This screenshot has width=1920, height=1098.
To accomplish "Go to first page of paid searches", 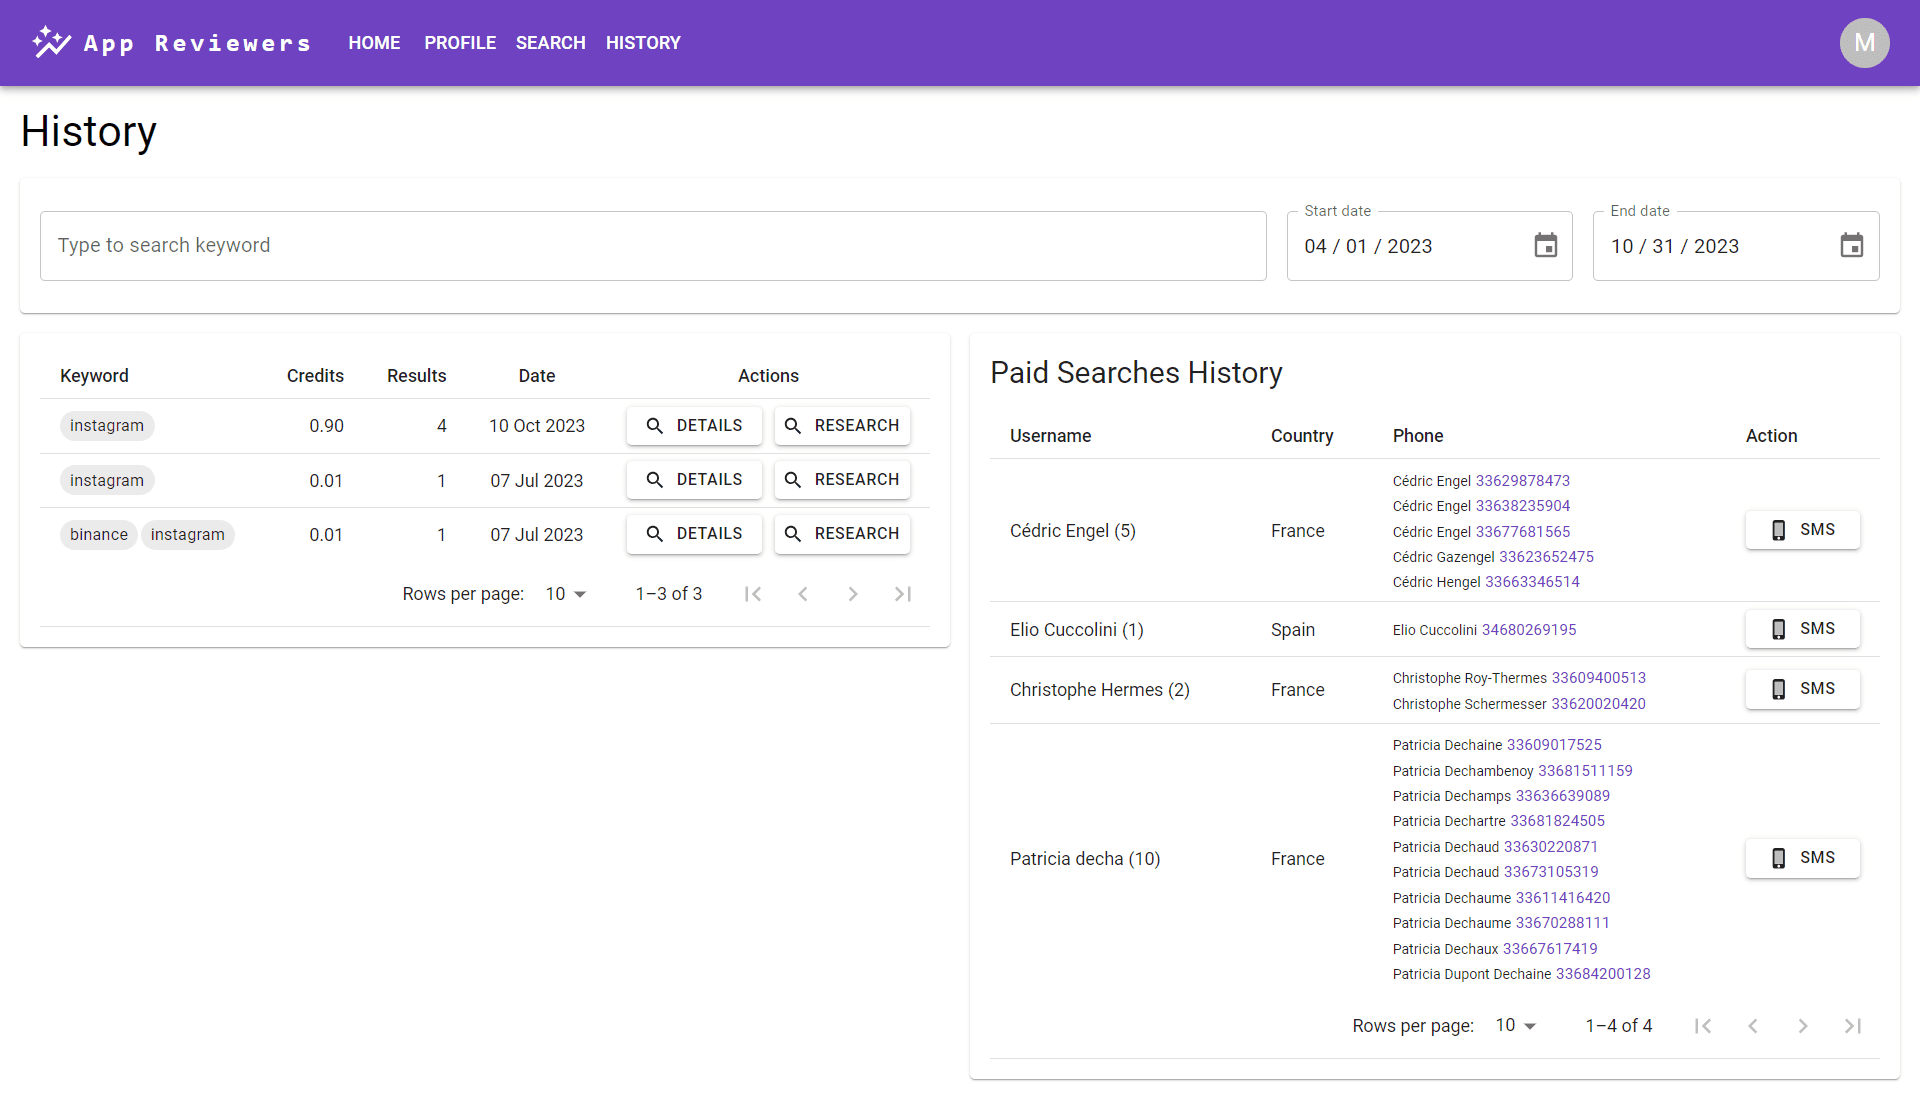I will [1703, 1026].
